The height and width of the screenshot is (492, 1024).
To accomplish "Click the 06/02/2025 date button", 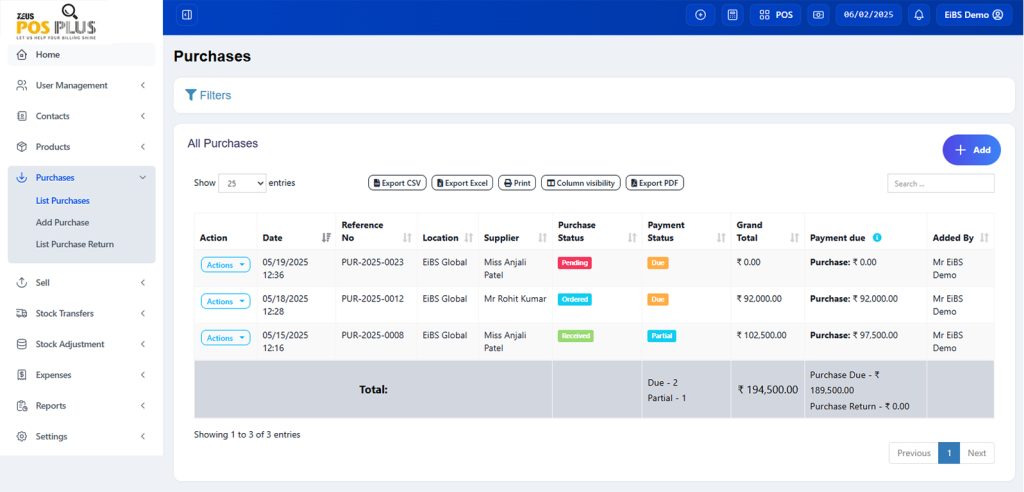I will point(869,14).
